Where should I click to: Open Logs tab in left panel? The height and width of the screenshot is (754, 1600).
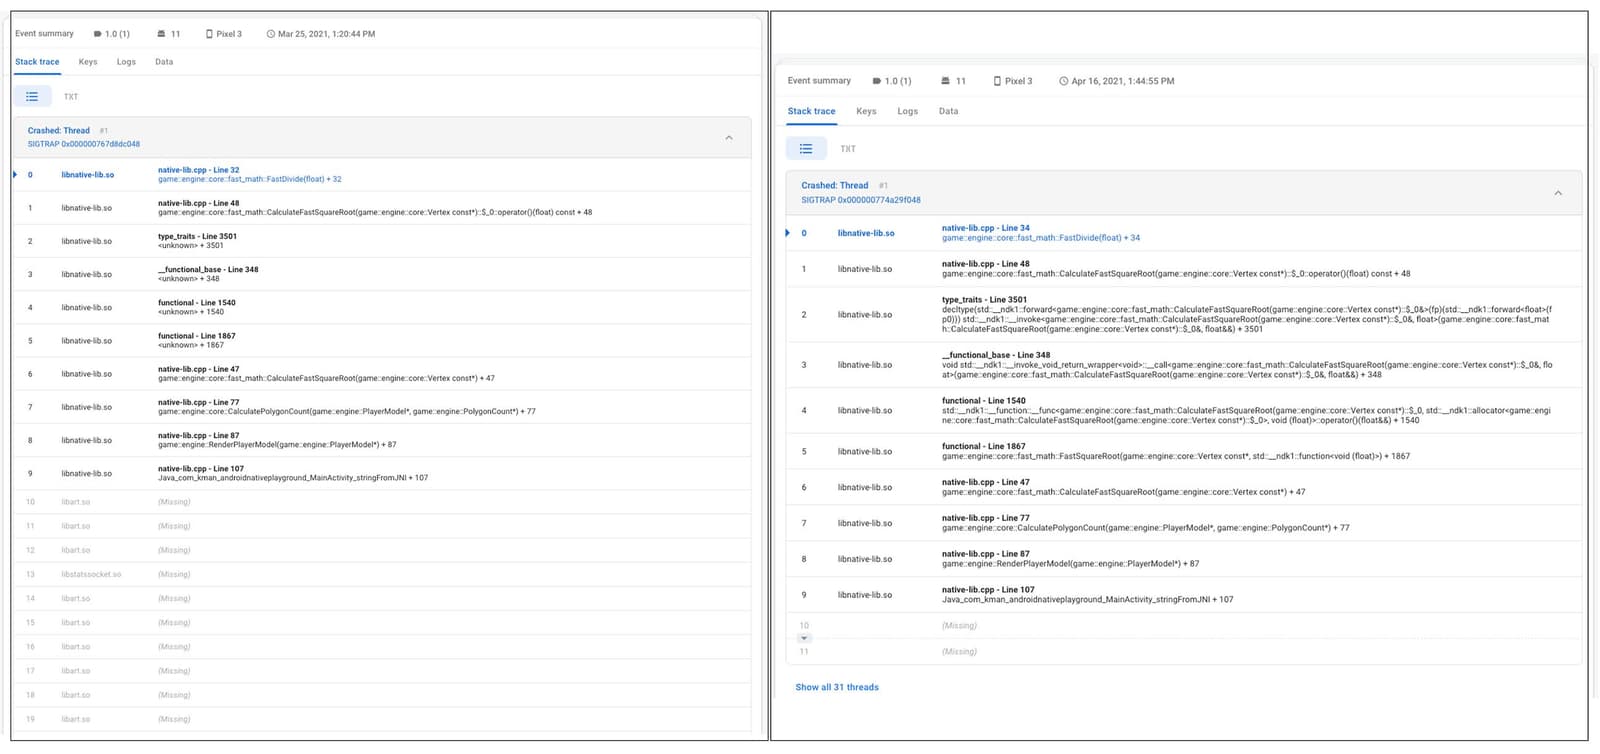coord(126,62)
